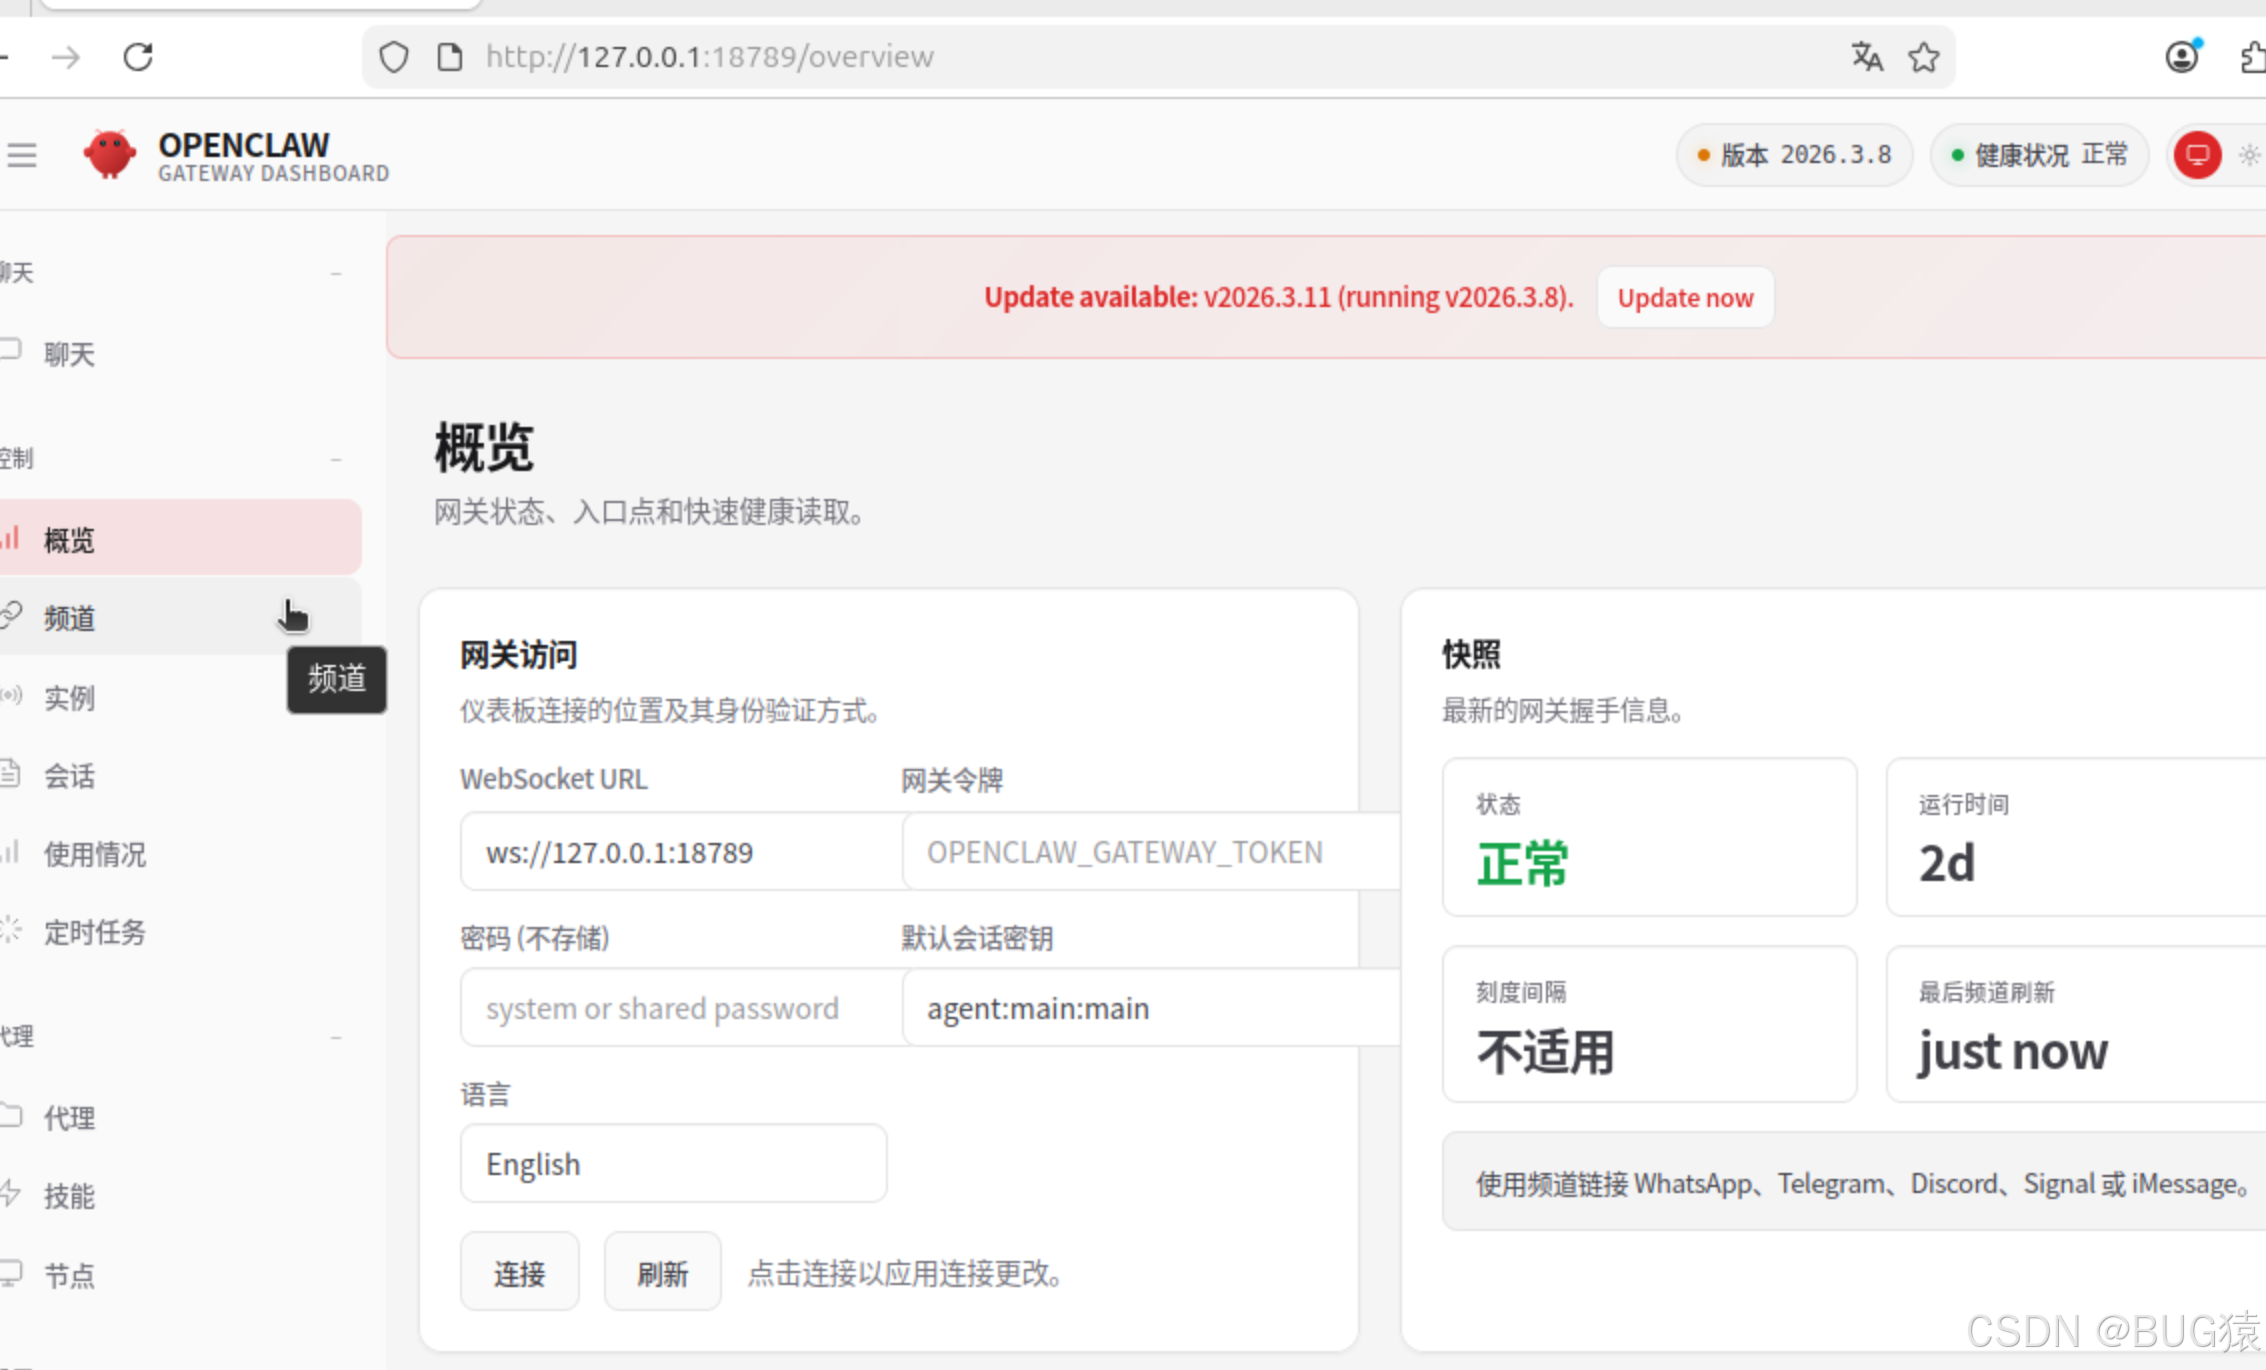Collapse the 代理 sidebar section

[336, 1037]
